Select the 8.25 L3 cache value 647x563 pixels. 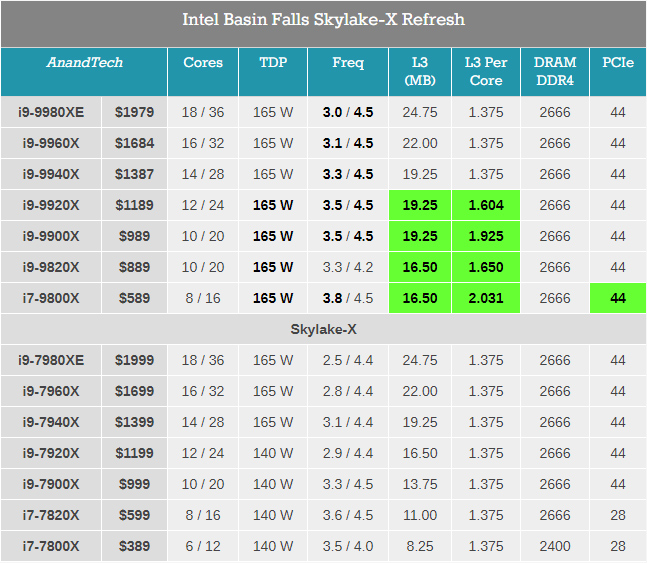pyautogui.click(x=420, y=546)
